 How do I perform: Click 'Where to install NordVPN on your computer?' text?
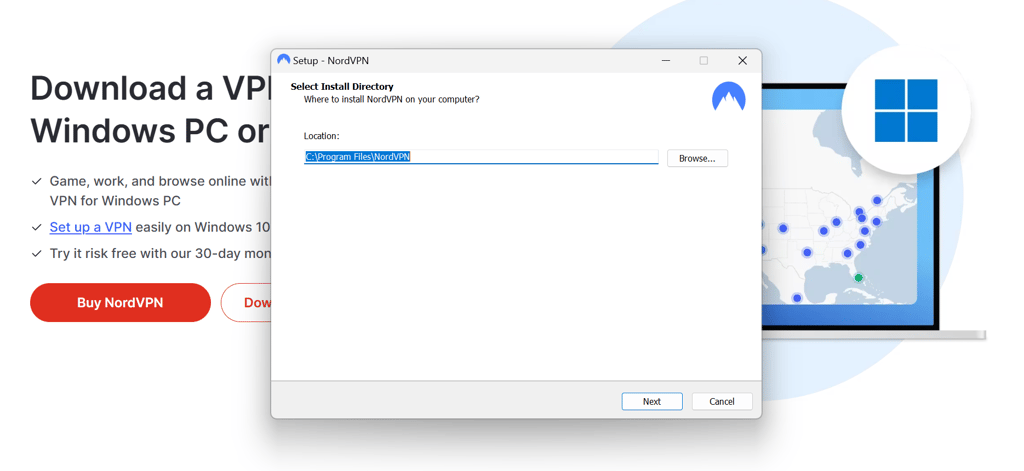pos(391,99)
